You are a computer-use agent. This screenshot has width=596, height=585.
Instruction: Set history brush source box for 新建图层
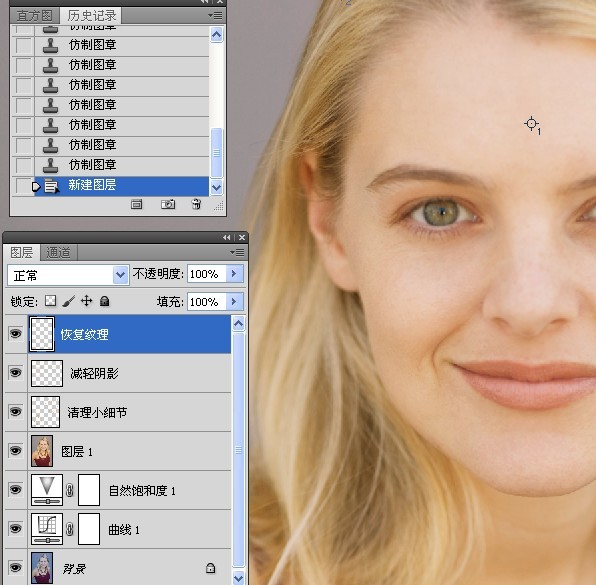click(23, 186)
